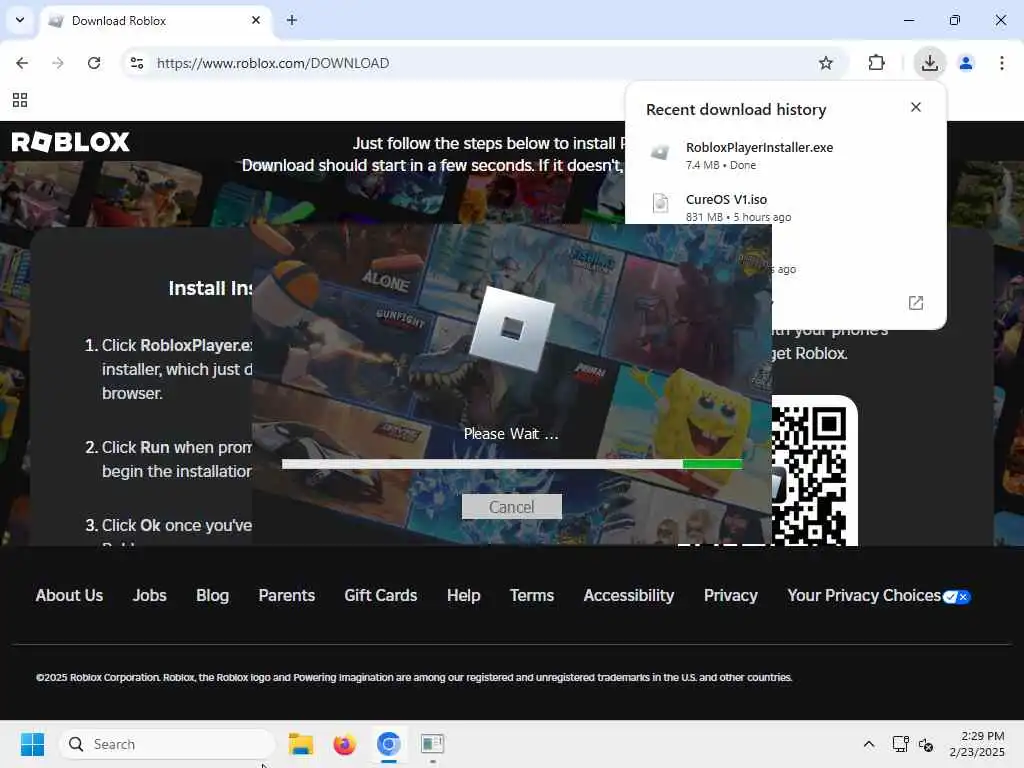Open File Explorer from taskbar
The width and height of the screenshot is (1024, 768).
(x=301, y=744)
